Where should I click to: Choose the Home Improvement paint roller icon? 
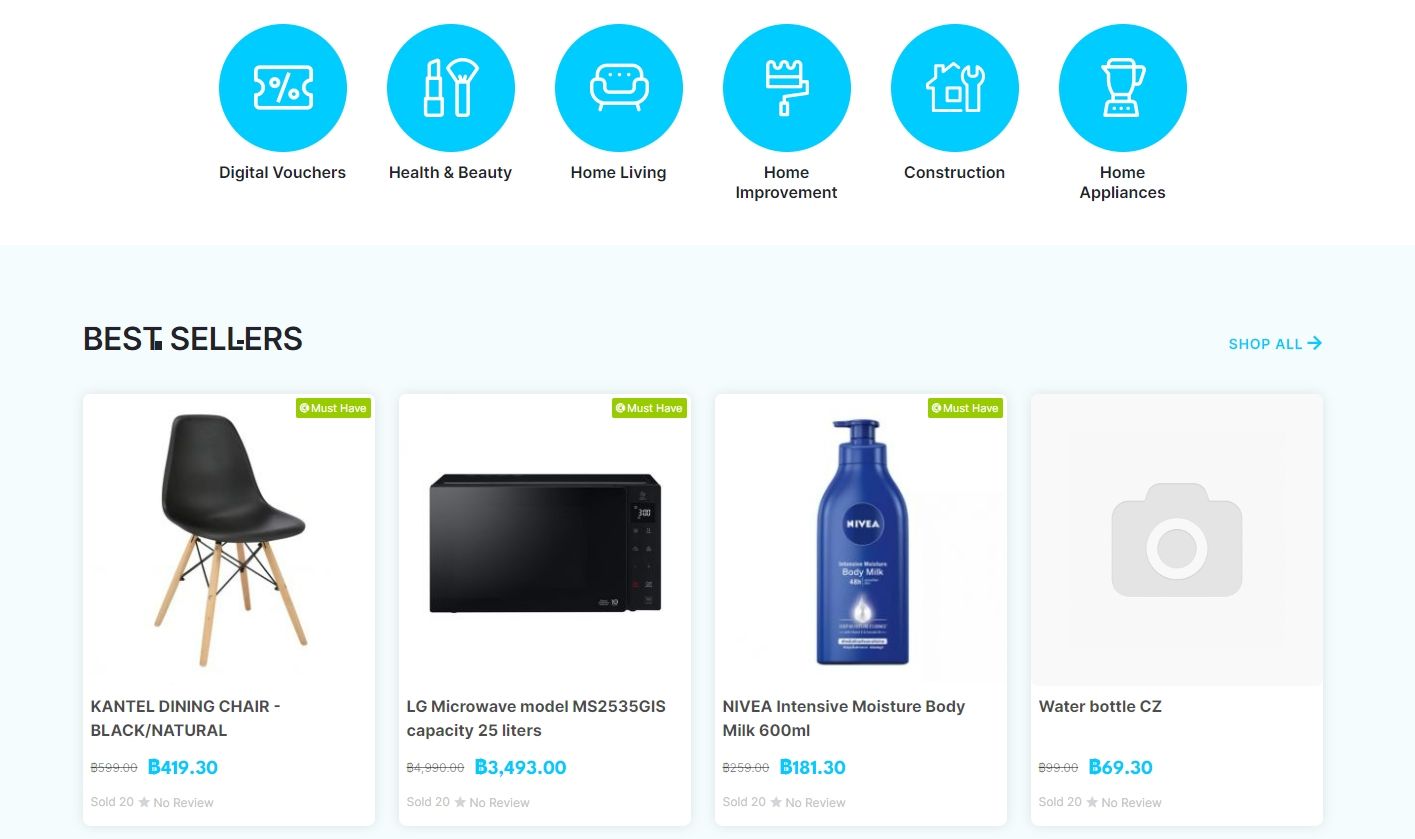[x=787, y=88]
